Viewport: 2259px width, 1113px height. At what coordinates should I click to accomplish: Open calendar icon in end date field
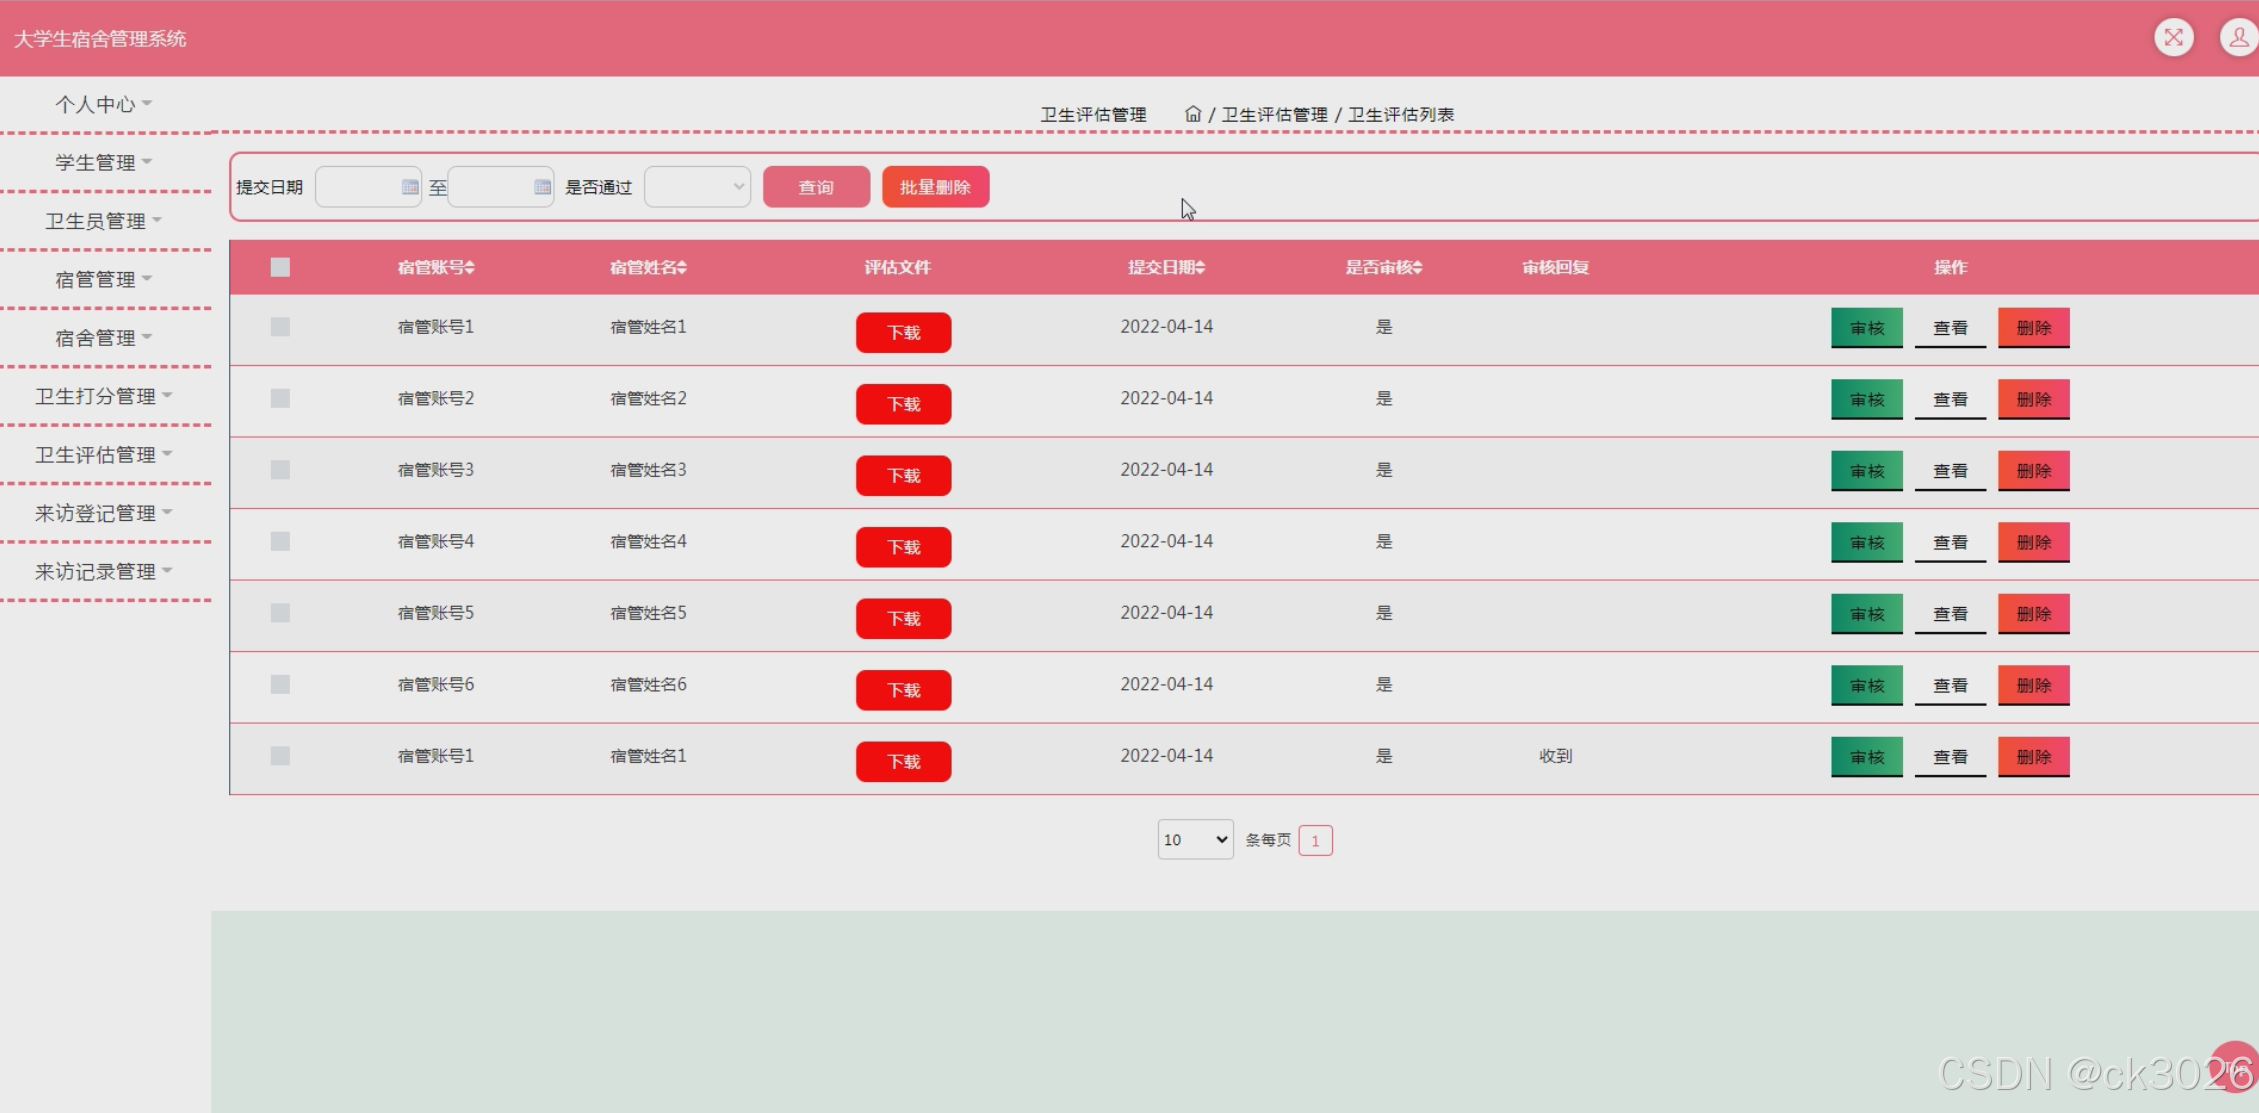[x=542, y=187]
